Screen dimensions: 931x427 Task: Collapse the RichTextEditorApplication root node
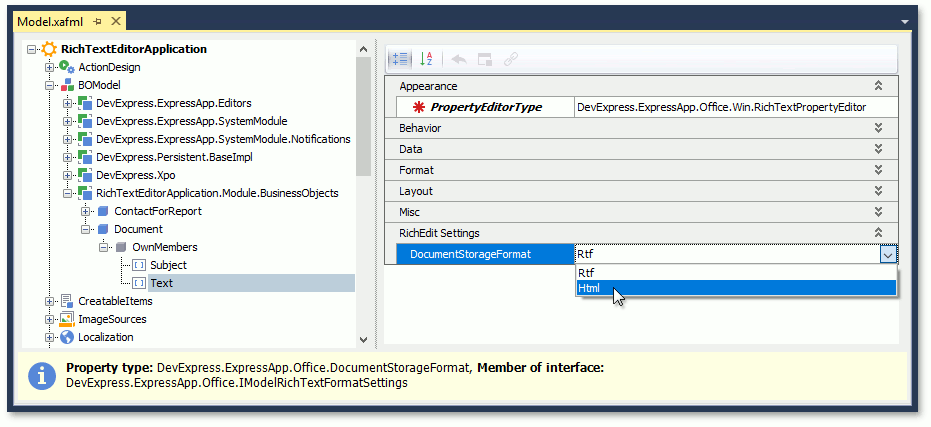tap(32, 49)
